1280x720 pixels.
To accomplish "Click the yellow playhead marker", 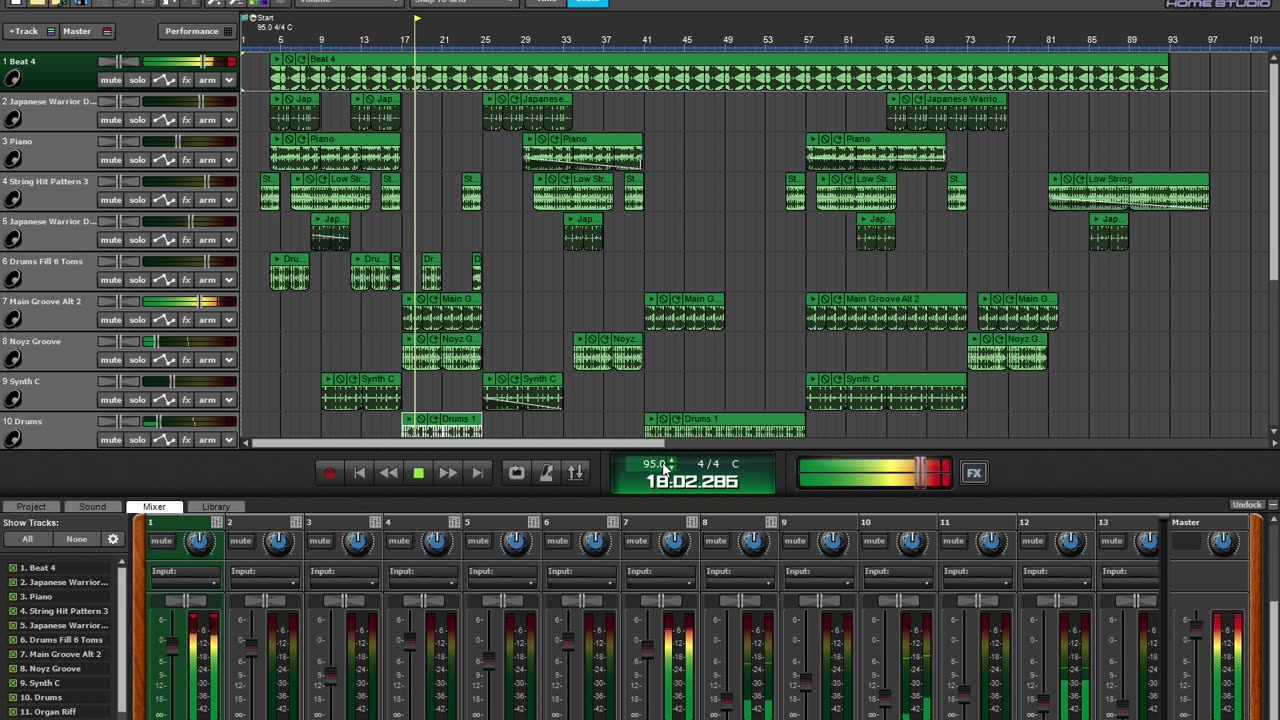I will (417, 19).
